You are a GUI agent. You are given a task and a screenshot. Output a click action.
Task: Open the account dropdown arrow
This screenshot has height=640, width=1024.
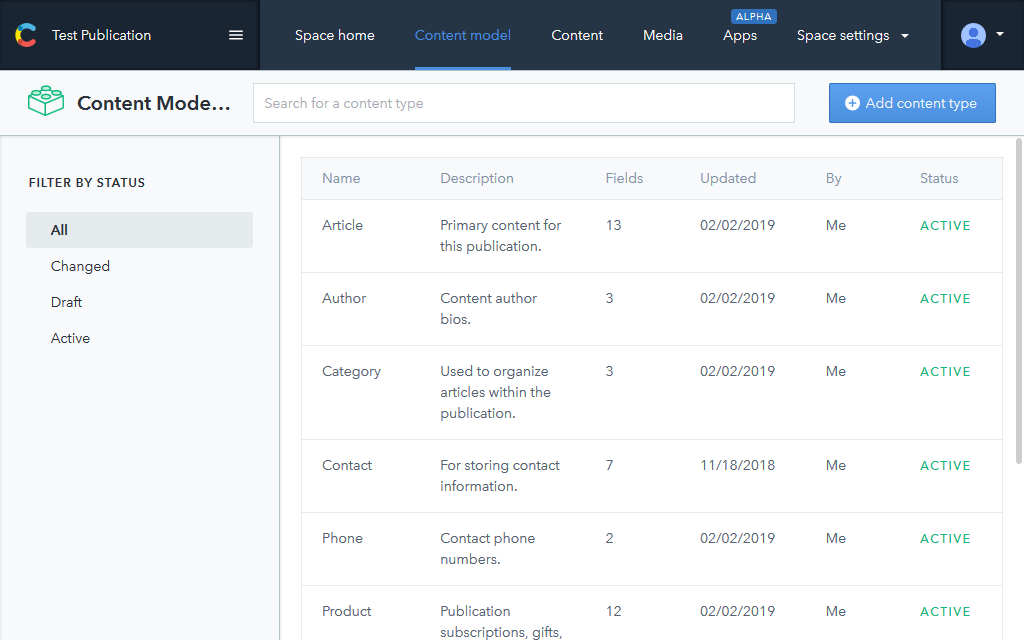pos(1000,35)
